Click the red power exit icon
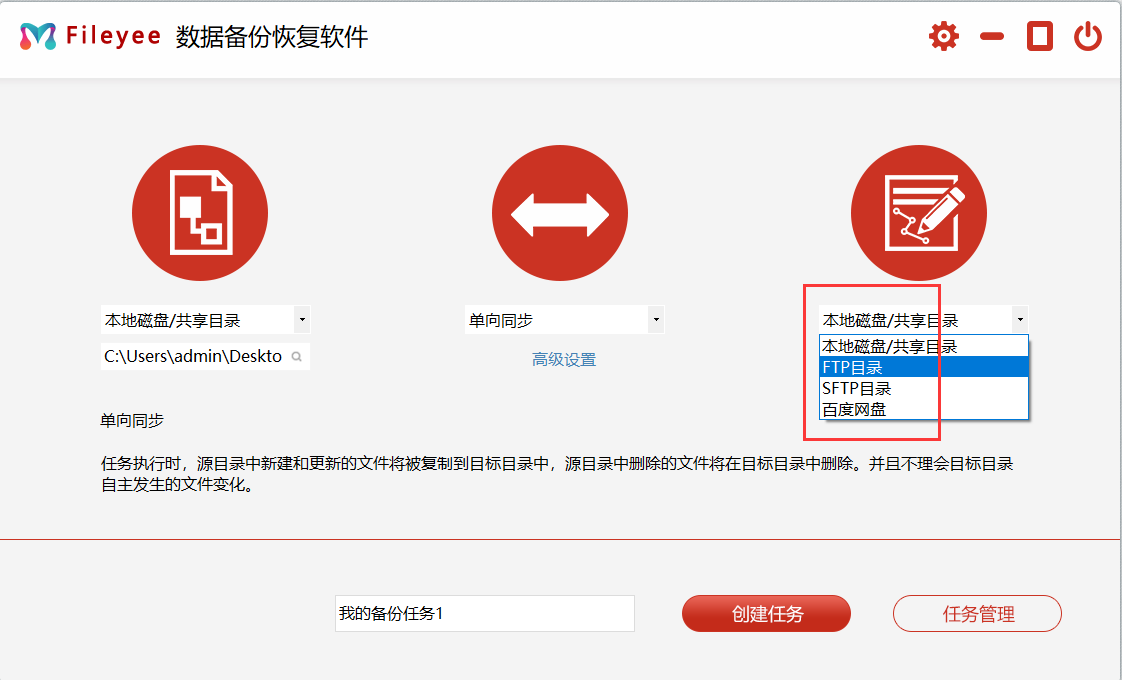The image size is (1122, 680). (1087, 37)
